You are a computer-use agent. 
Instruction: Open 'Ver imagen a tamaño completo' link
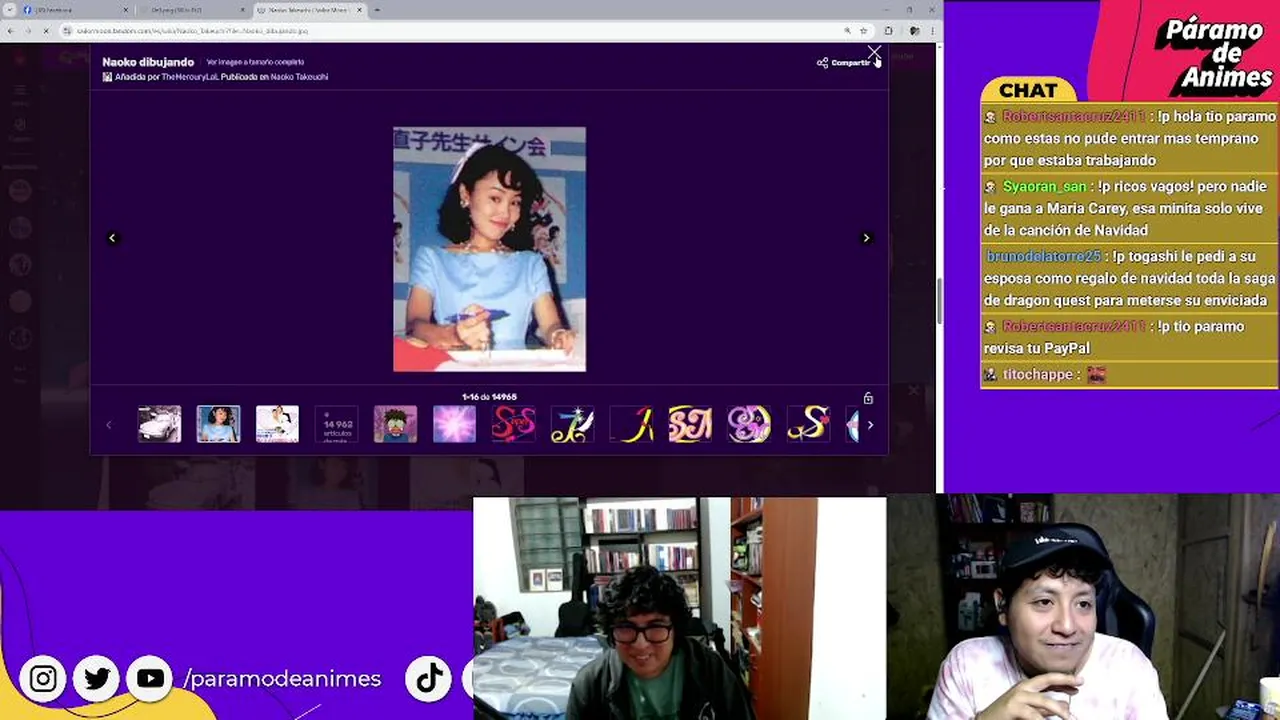tap(255, 62)
